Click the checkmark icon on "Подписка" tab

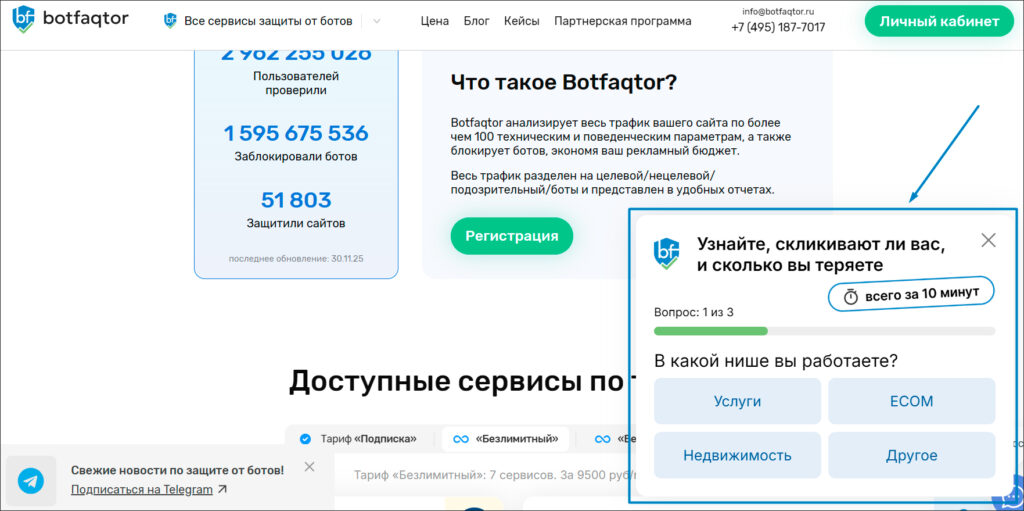click(x=305, y=439)
